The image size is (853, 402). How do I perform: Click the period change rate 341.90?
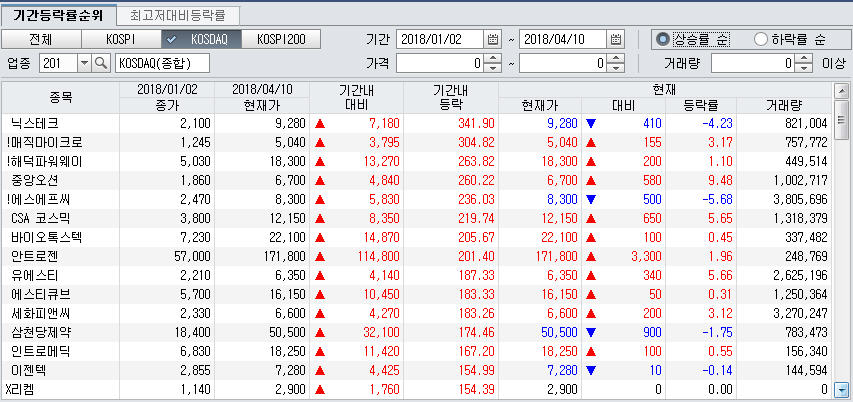[x=477, y=123]
